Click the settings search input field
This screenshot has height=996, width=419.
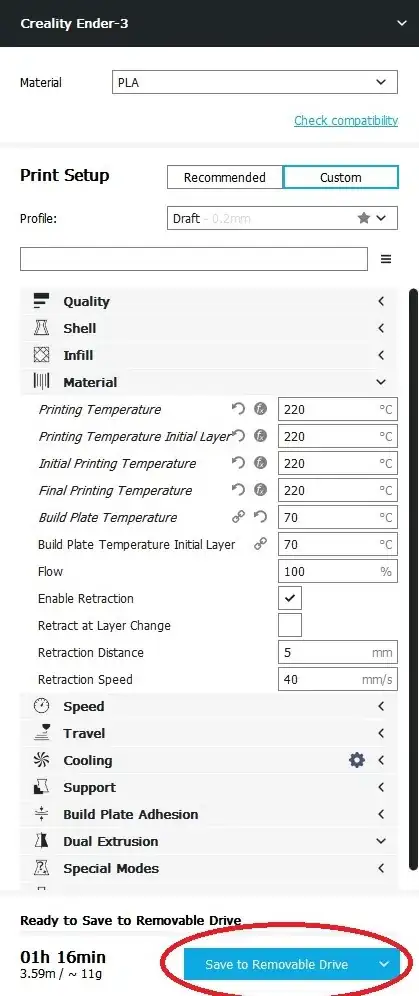pyautogui.click(x=194, y=259)
